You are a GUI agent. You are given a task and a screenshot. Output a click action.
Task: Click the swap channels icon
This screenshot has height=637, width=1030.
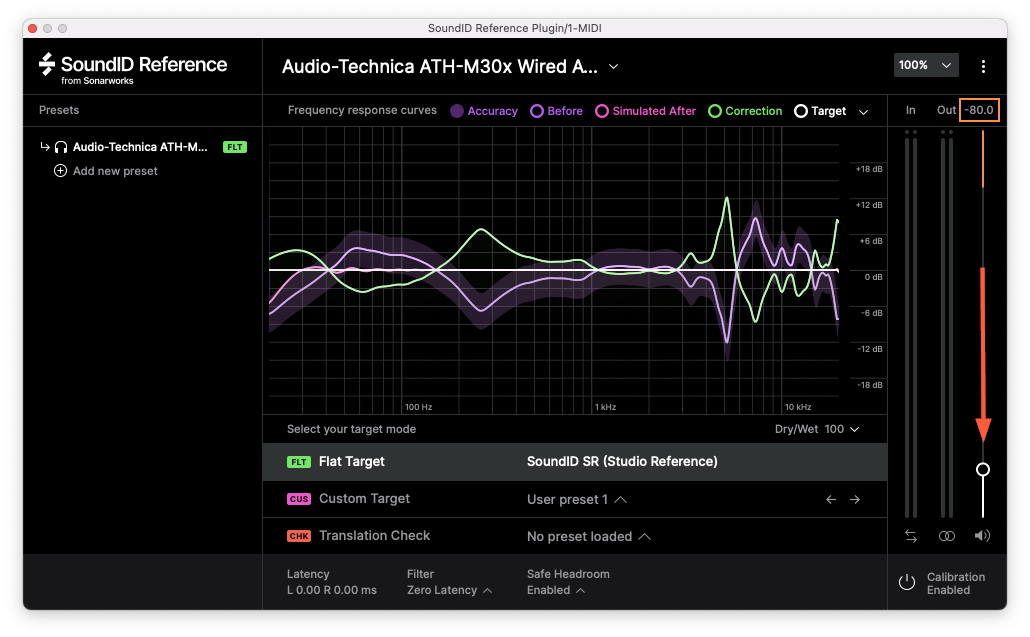(x=910, y=536)
